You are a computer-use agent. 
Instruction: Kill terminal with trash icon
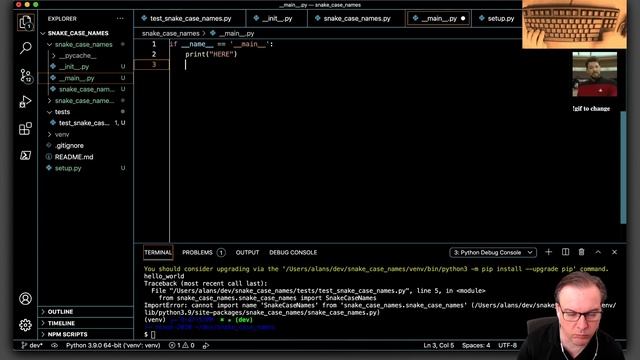[x=582, y=252]
